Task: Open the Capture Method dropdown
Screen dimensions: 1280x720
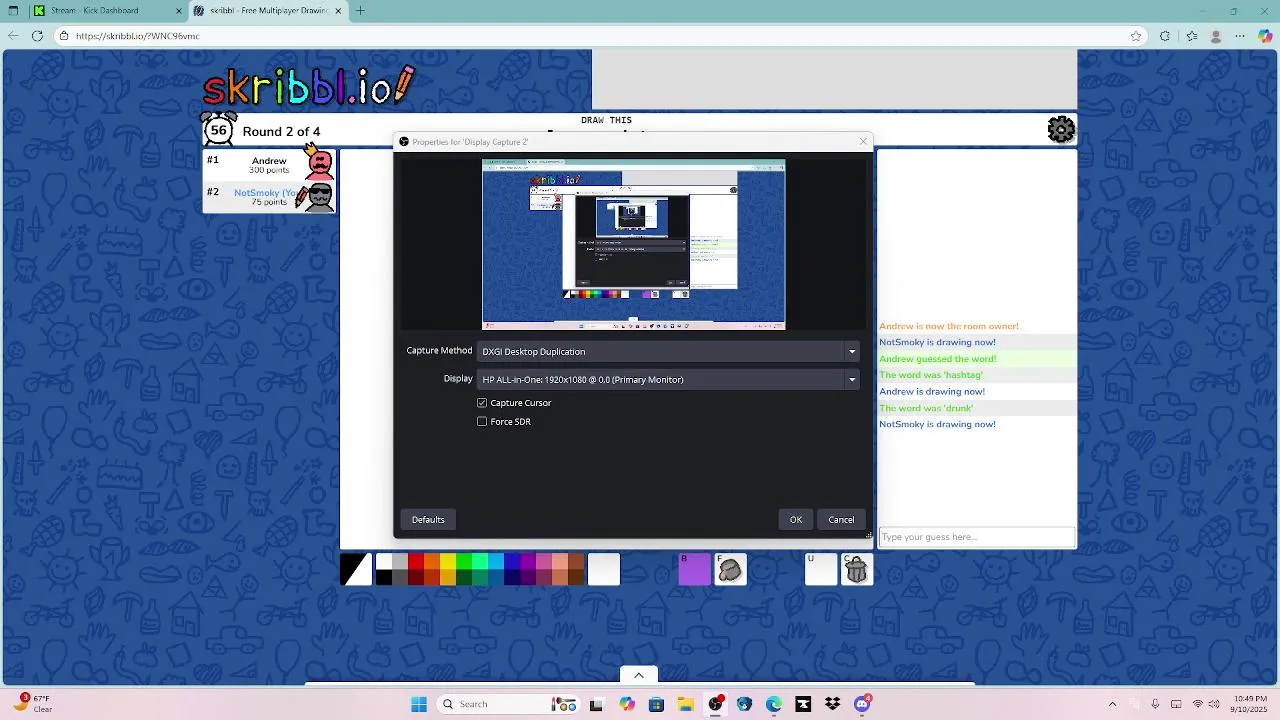Action: [x=668, y=351]
